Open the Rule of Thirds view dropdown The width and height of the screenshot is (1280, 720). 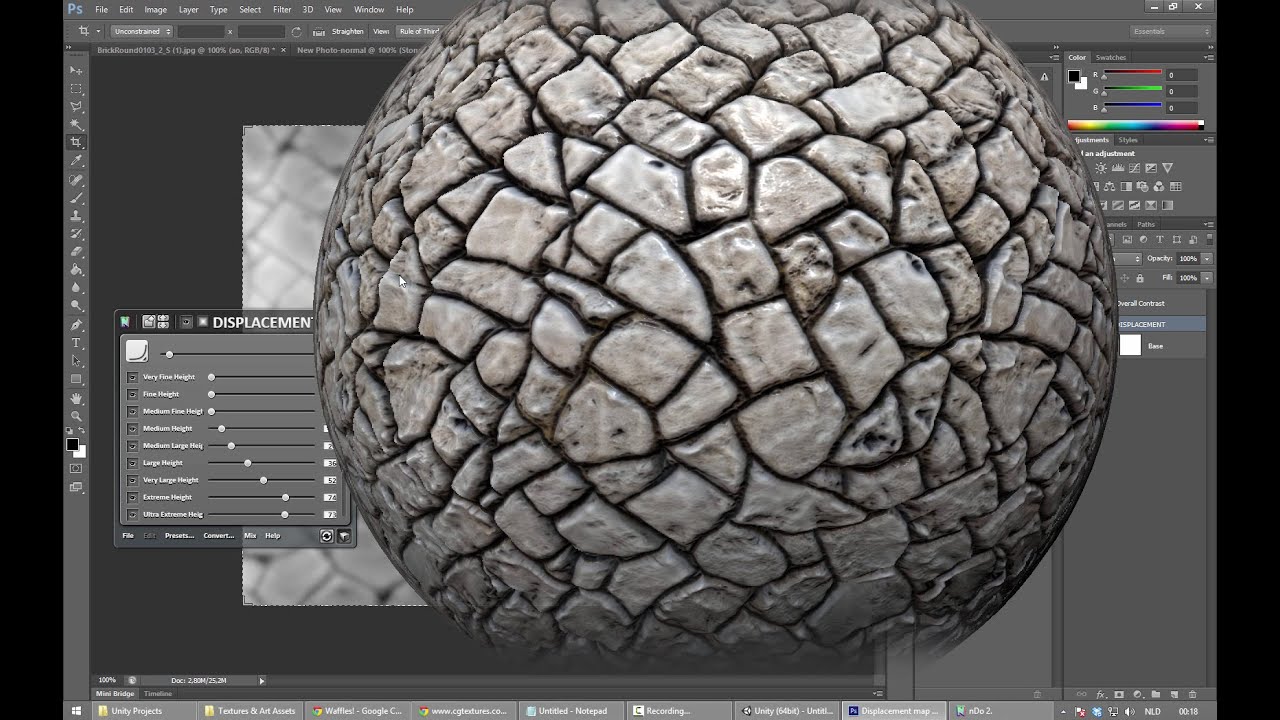419,31
